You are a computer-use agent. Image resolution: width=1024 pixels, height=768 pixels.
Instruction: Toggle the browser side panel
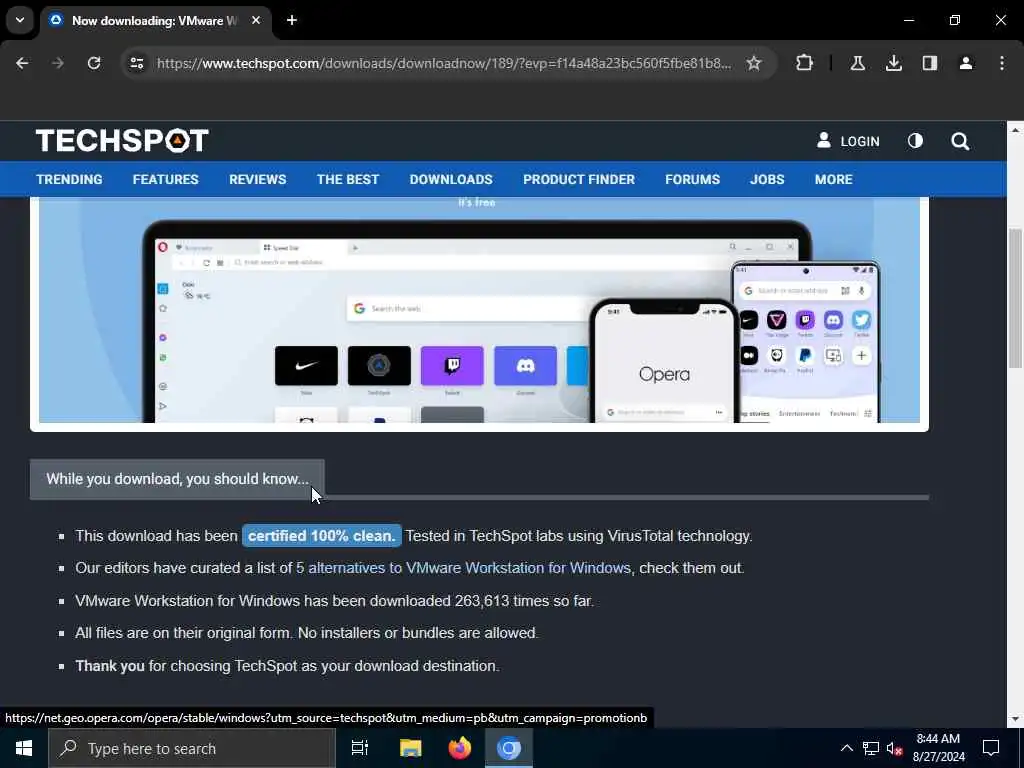click(x=930, y=63)
